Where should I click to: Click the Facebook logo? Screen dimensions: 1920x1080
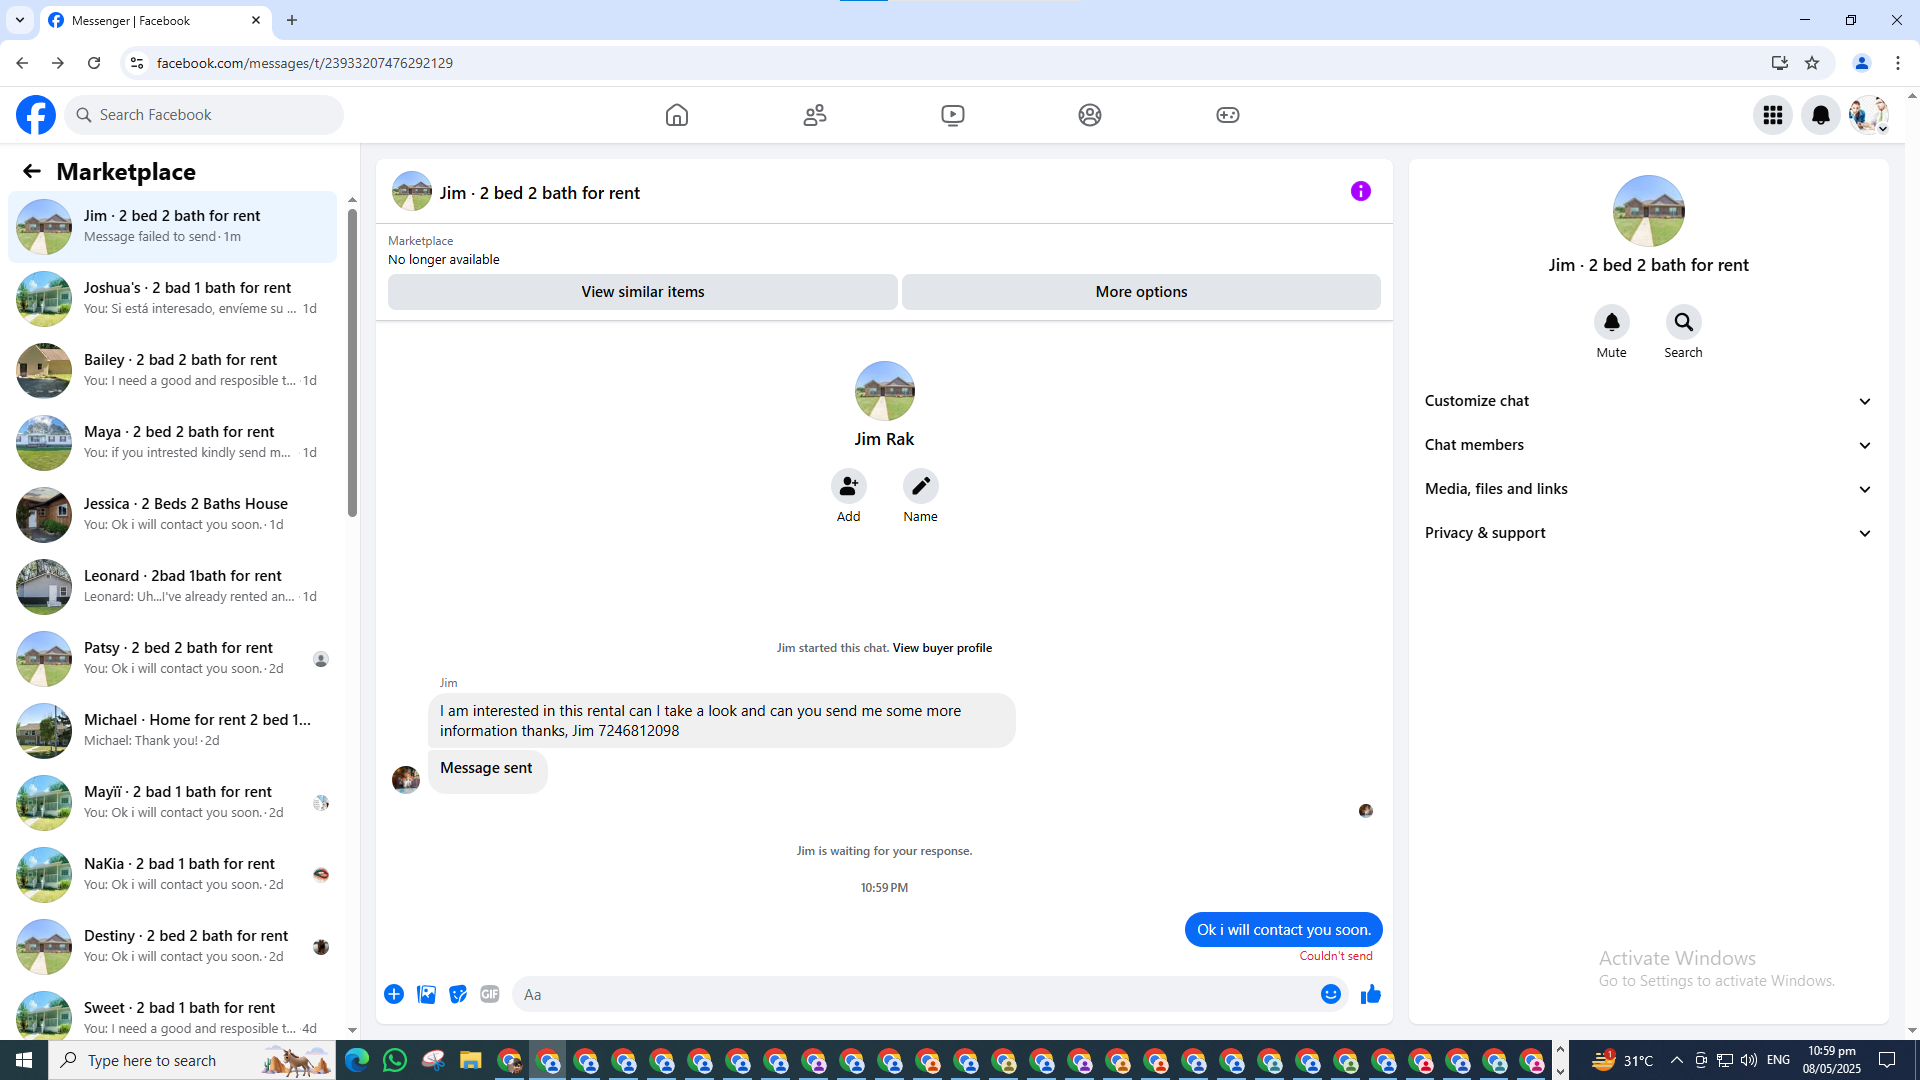(36, 115)
